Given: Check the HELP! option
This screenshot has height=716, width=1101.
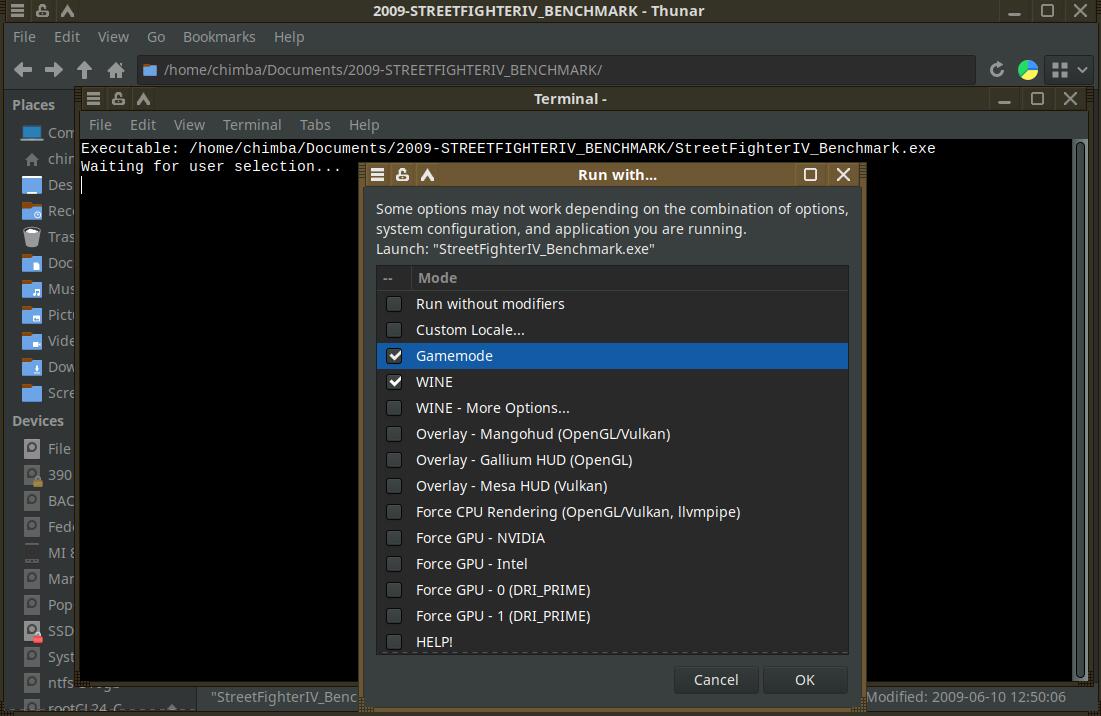Looking at the screenshot, I should 394,642.
